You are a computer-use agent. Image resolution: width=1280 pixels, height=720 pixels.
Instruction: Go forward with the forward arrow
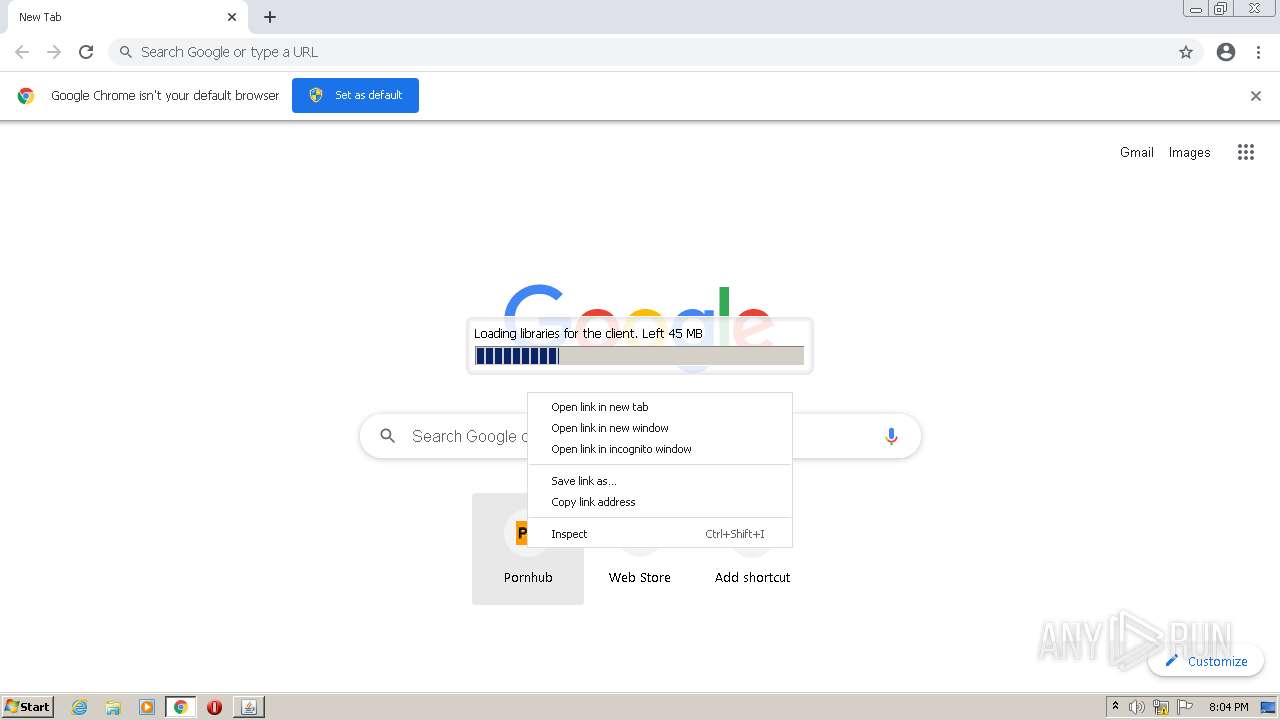[x=54, y=52]
